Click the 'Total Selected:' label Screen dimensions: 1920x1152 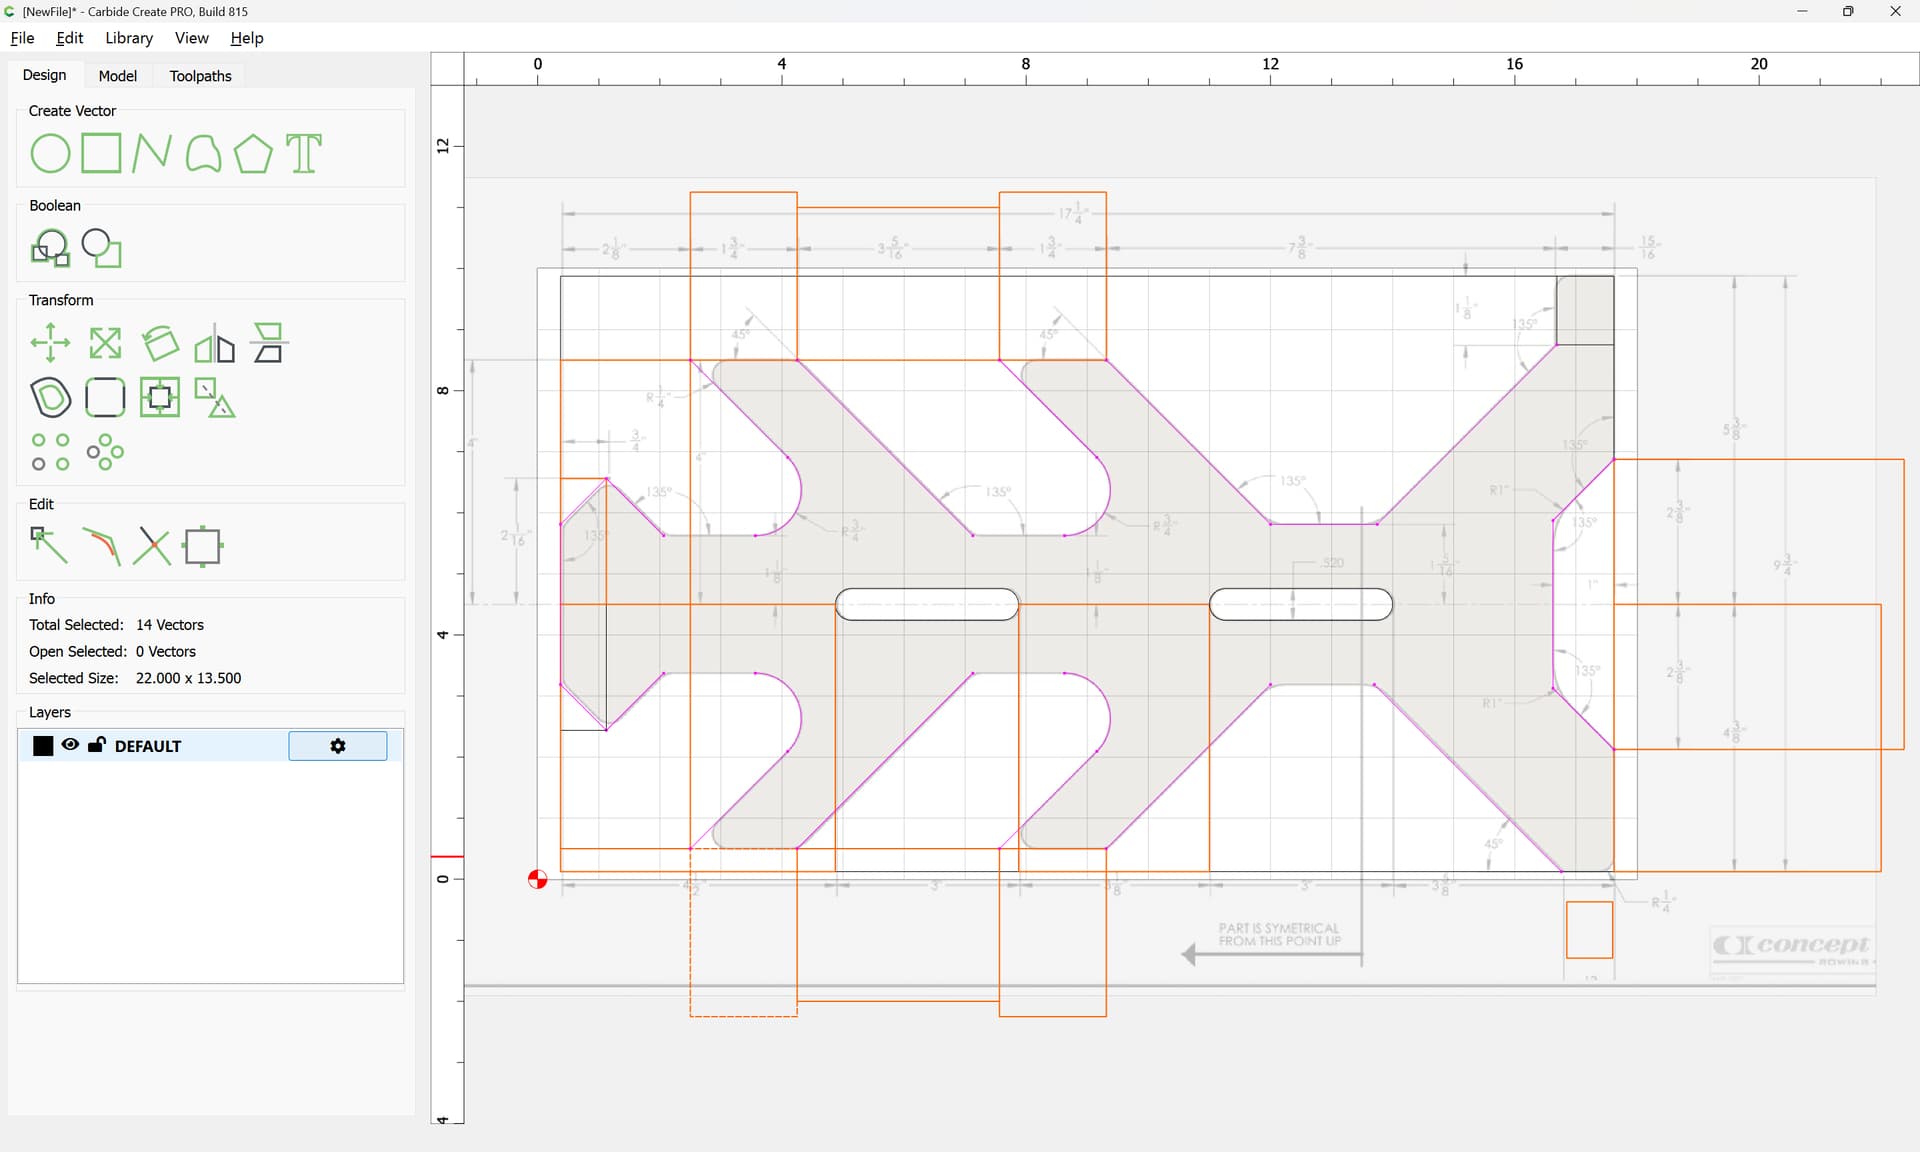[x=76, y=625]
